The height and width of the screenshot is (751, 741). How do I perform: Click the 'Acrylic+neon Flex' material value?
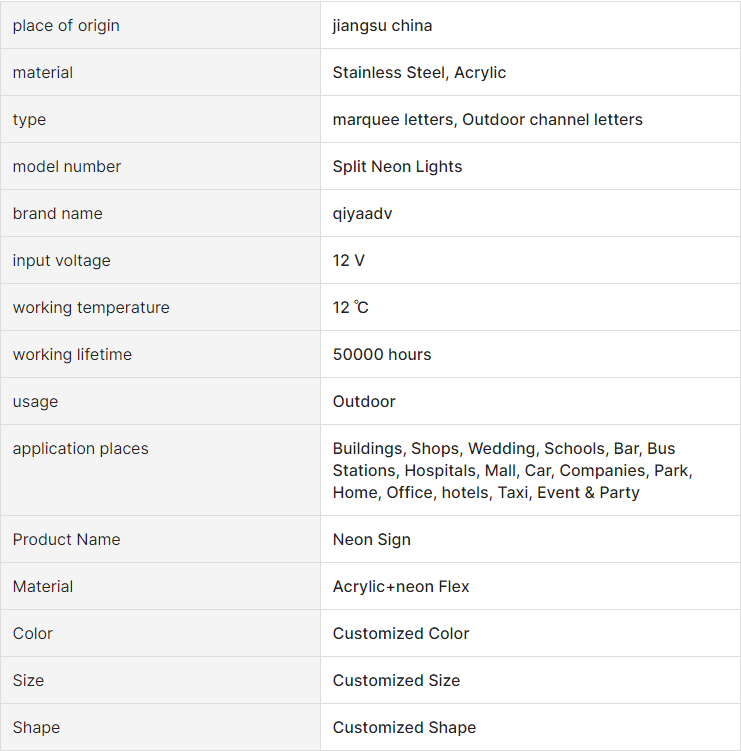point(401,587)
